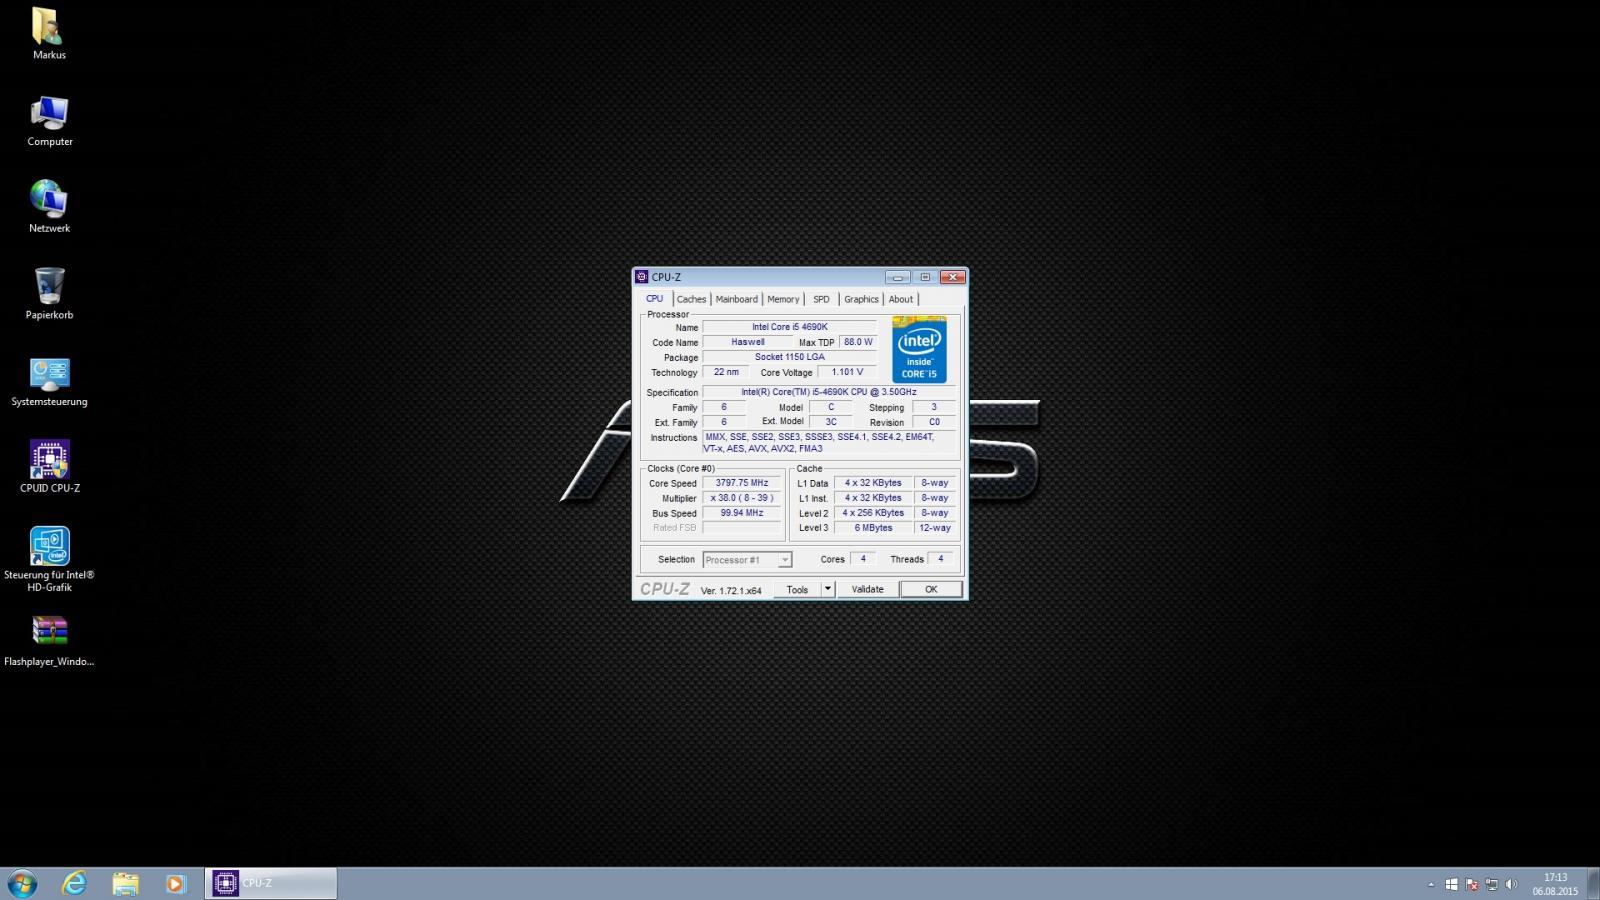Expand the Tools dropdown arrow
Image resolution: width=1600 pixels, height=900 pixels.
[x=828, y=590]
